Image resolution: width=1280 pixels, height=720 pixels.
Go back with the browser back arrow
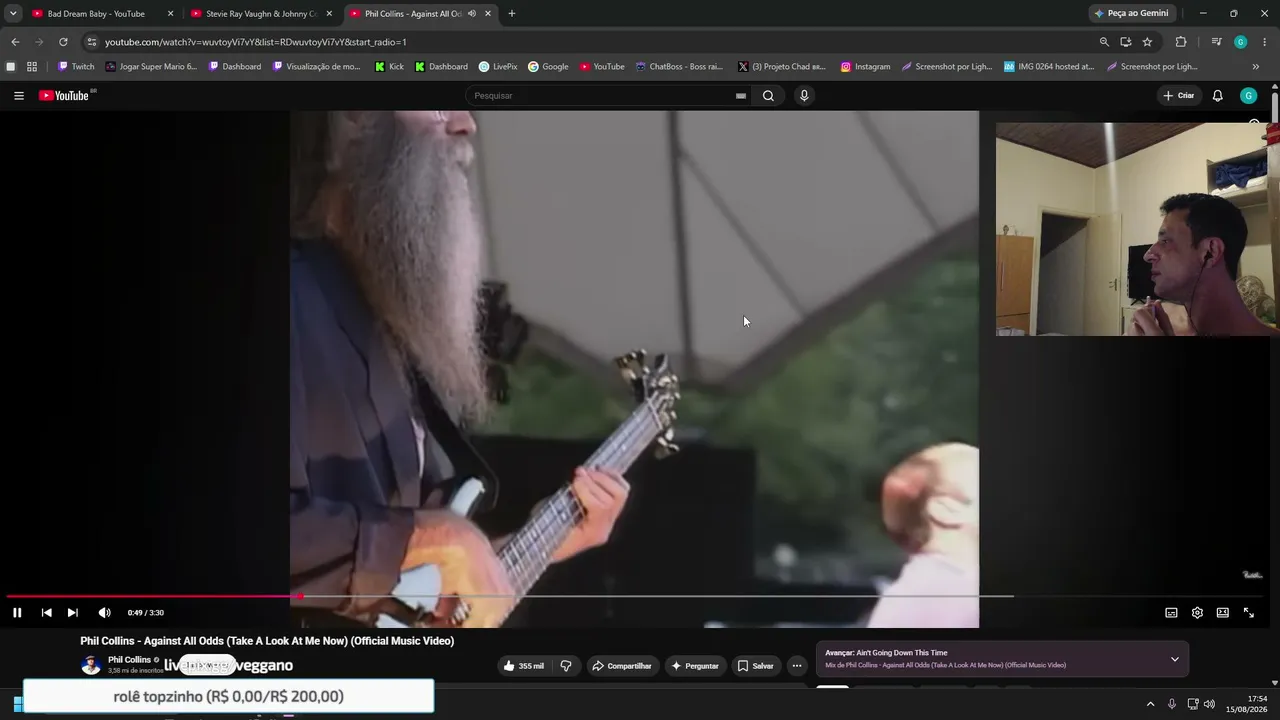click(15, 42)
